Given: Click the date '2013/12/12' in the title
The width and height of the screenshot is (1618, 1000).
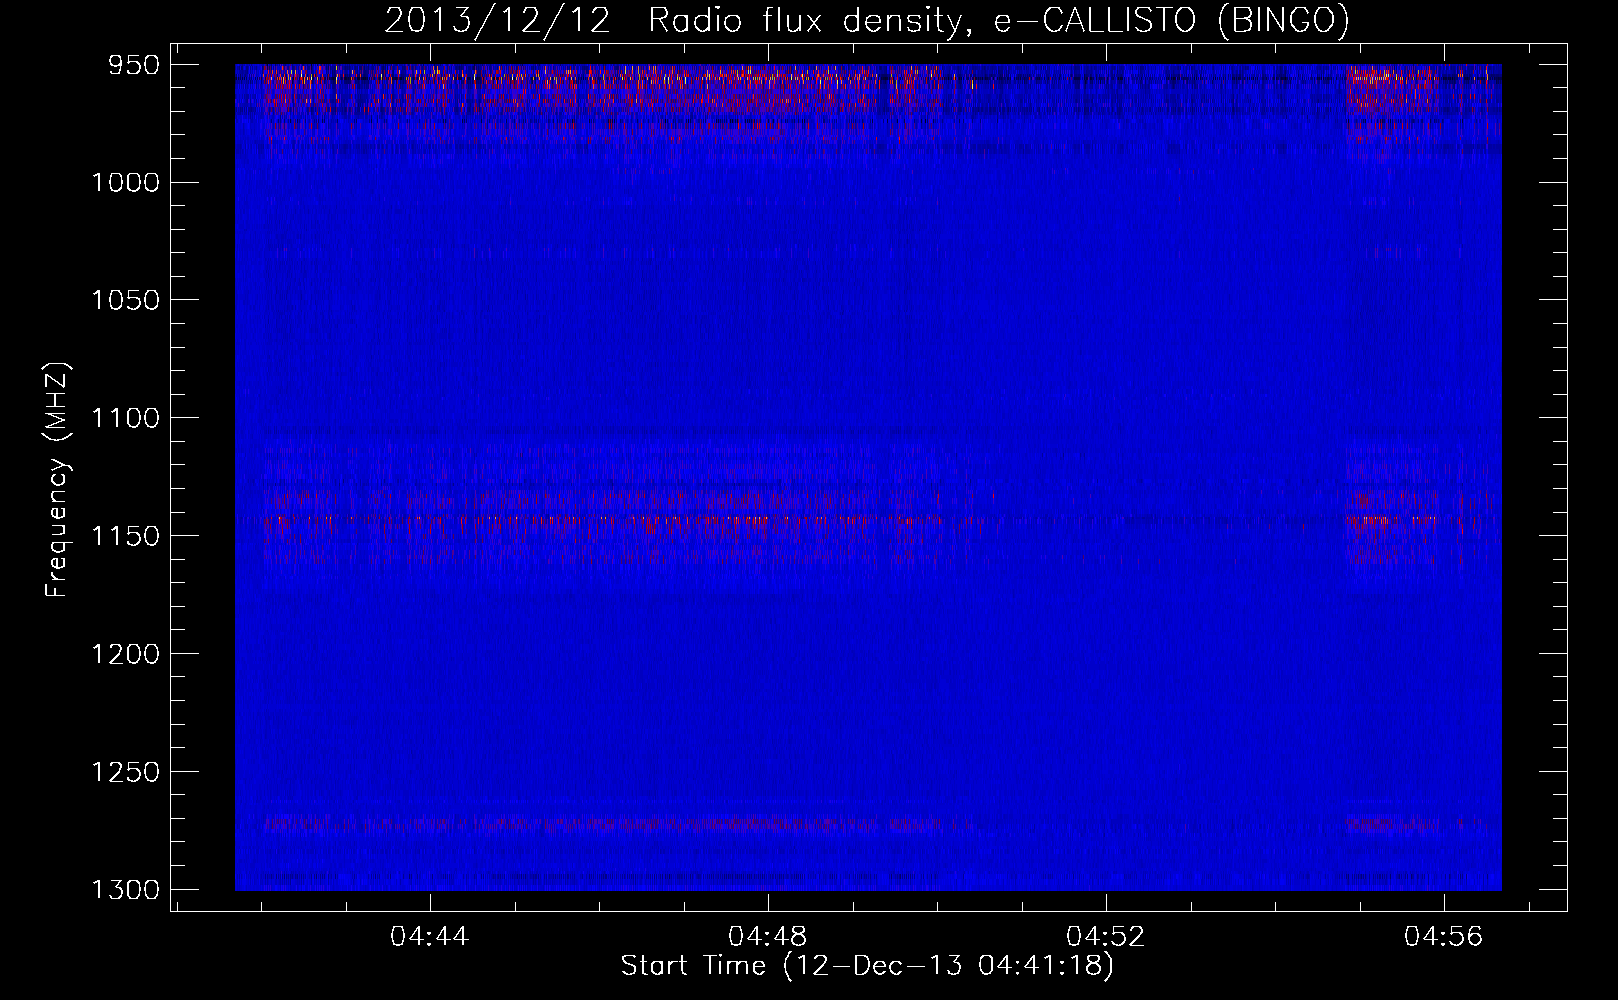Looking at the screenshot, I should [x=497, y=21].
